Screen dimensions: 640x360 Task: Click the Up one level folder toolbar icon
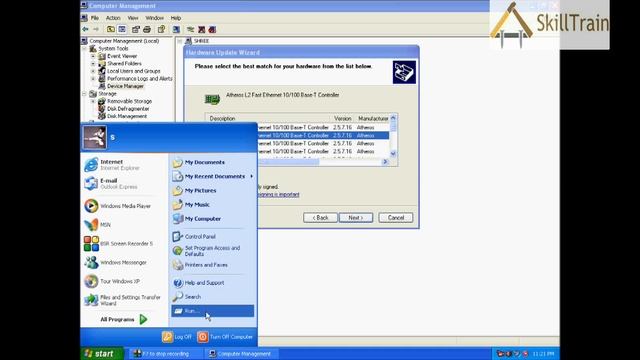pyautogui.click(x=111, y=29)
